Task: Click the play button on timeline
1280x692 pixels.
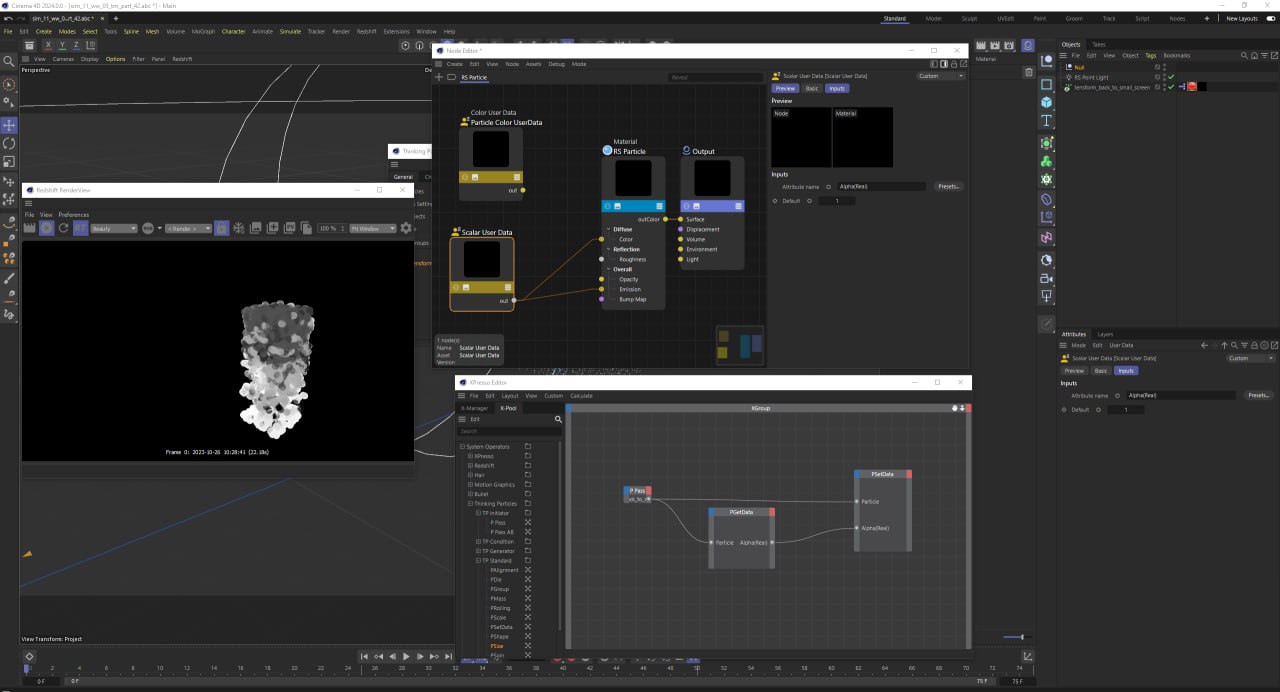Action: coord(406,656)
